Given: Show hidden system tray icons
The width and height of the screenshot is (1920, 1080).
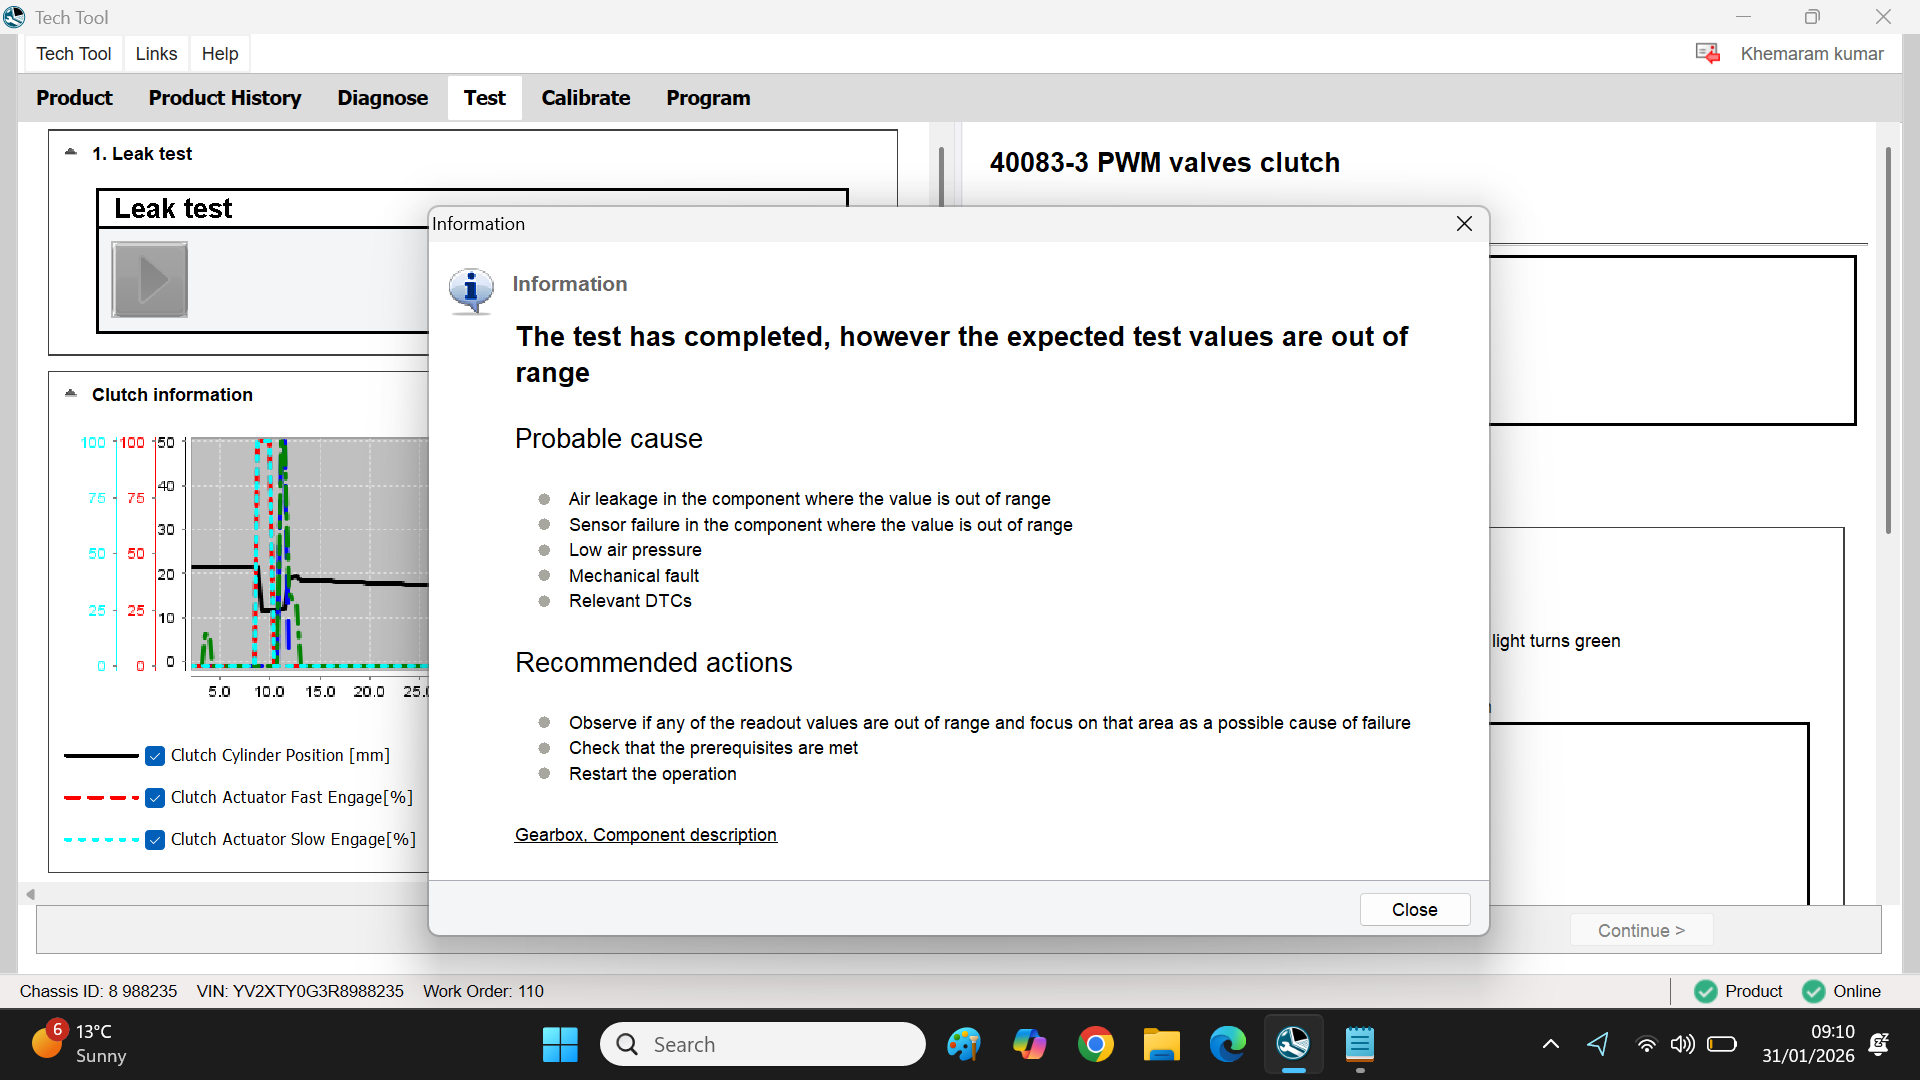Looking at the screenshot, I should (x=1551, y=1045).
